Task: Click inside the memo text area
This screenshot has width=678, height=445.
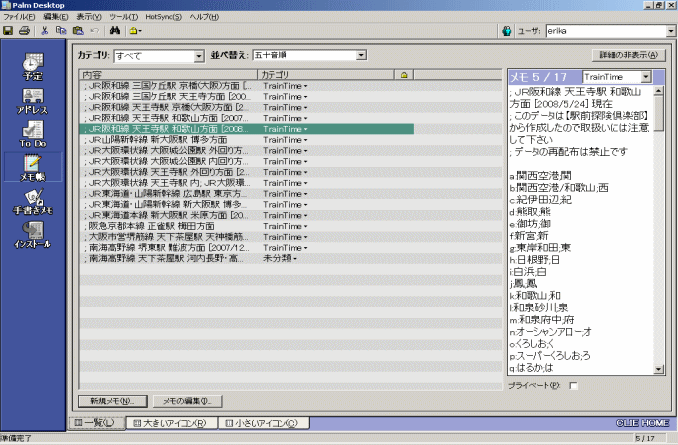Action: coord(581,230)
